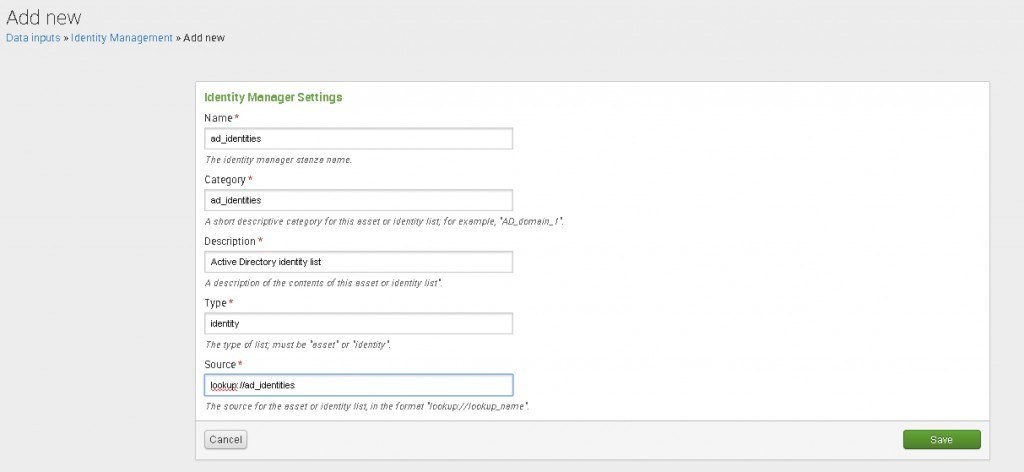Click the 'Add new' page title

tap(44, 17)
